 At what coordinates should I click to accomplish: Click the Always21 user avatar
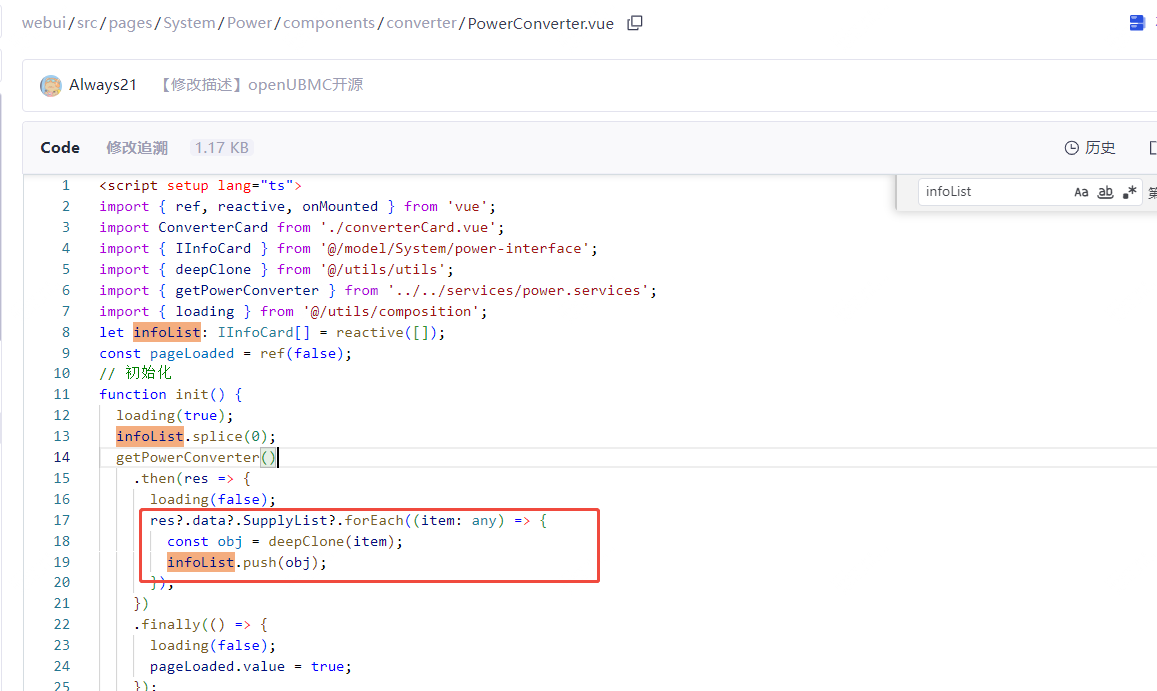(51, 86)
